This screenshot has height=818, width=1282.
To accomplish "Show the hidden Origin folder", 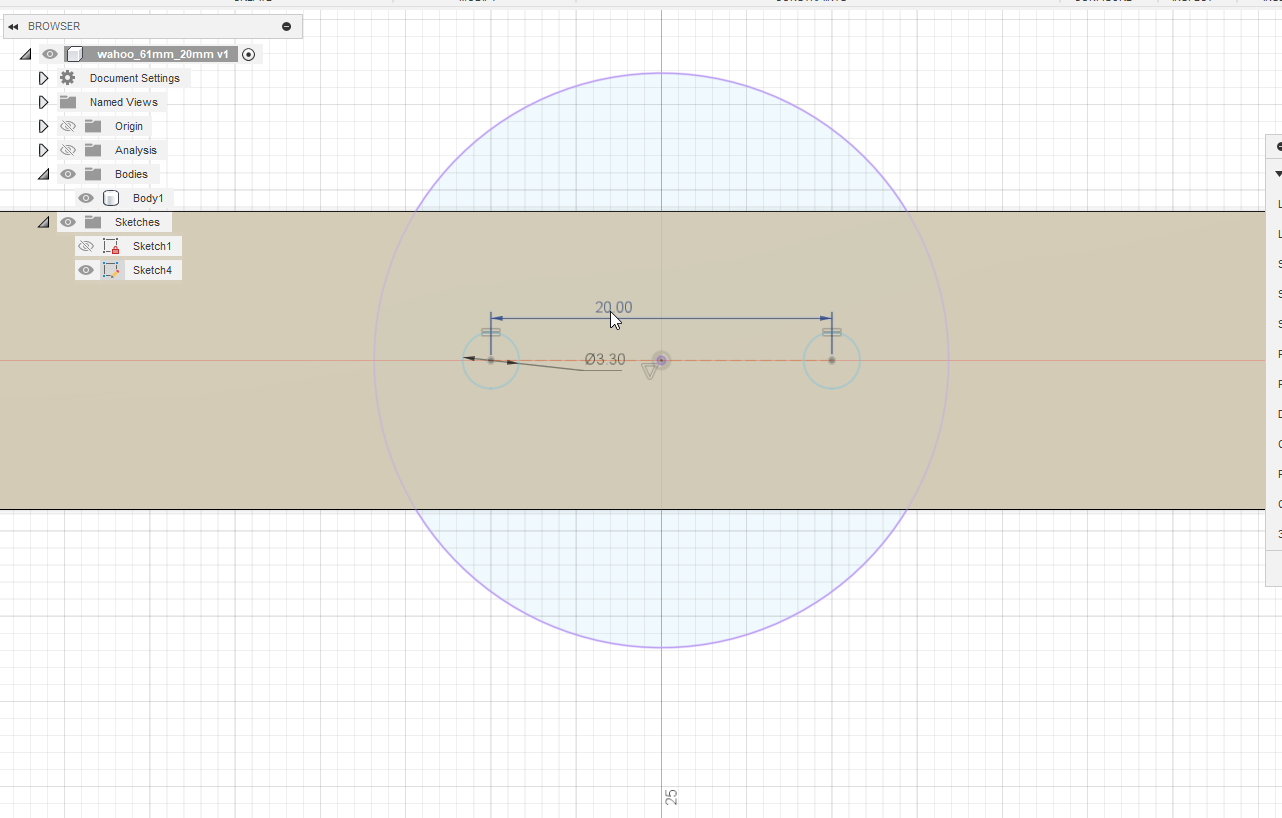I will 68,126.
